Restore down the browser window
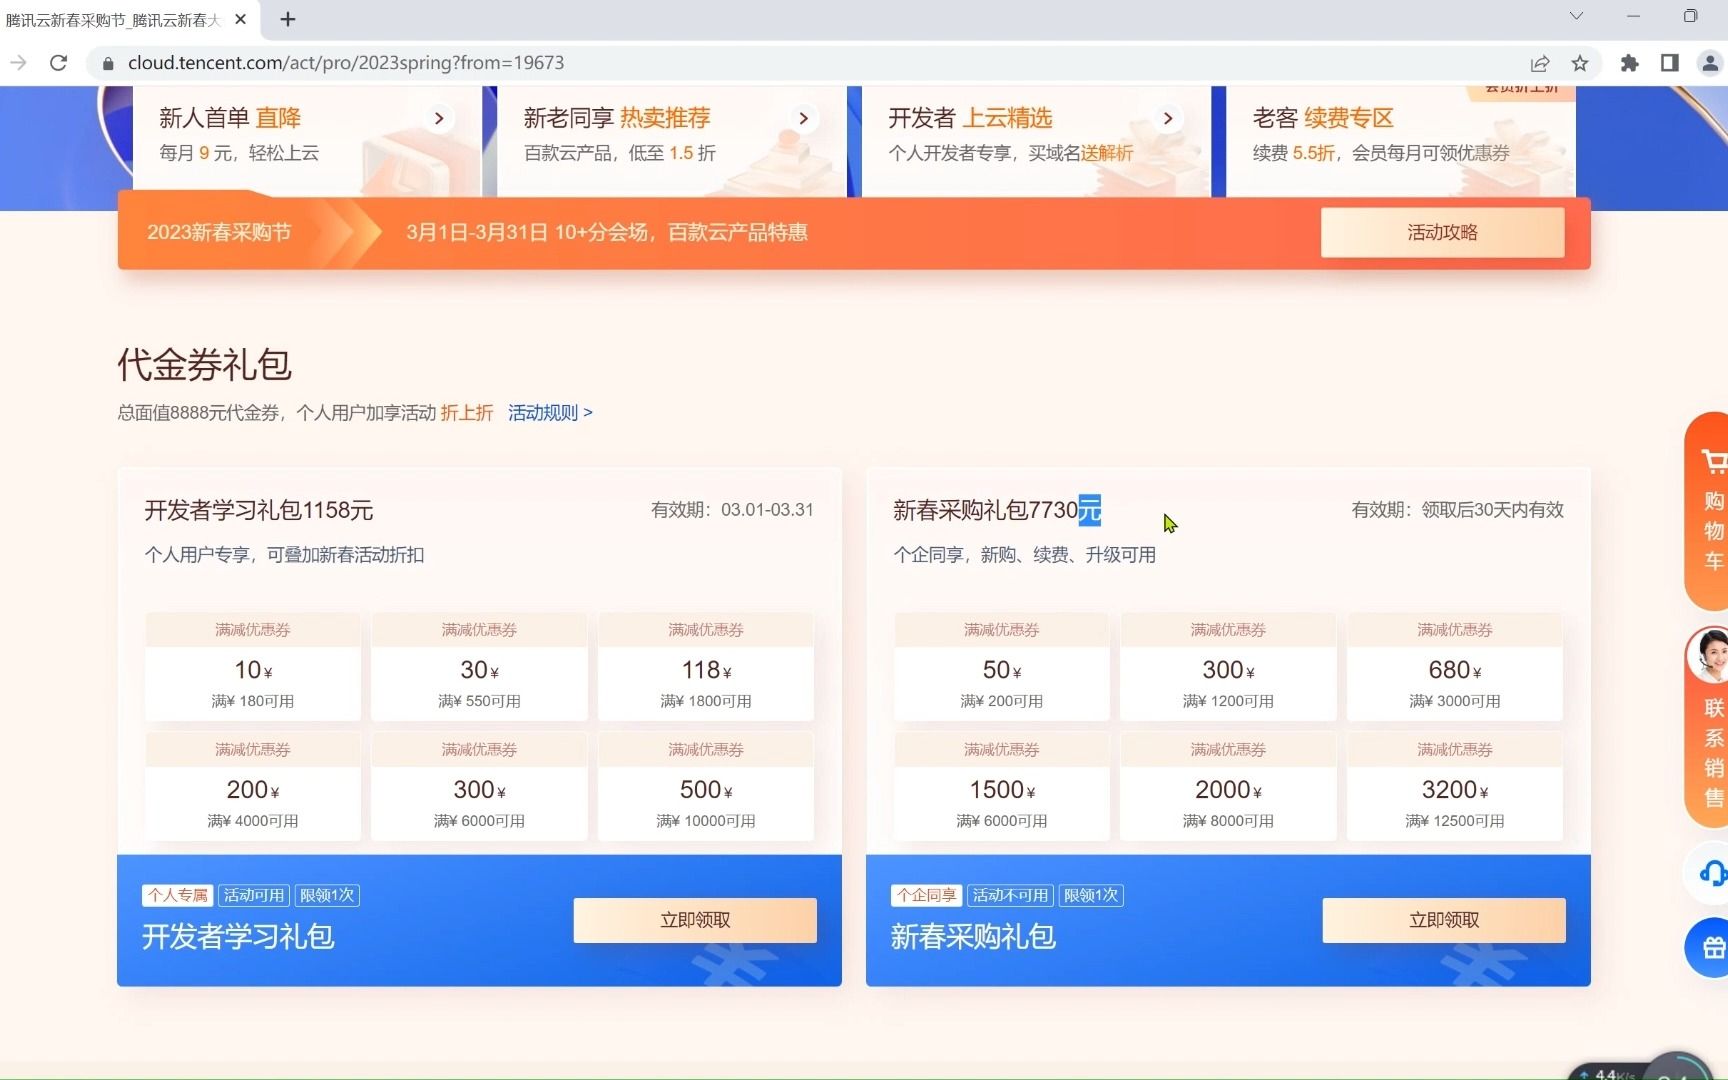This screenshot has width=1728, height=1080. point(1690,16)
